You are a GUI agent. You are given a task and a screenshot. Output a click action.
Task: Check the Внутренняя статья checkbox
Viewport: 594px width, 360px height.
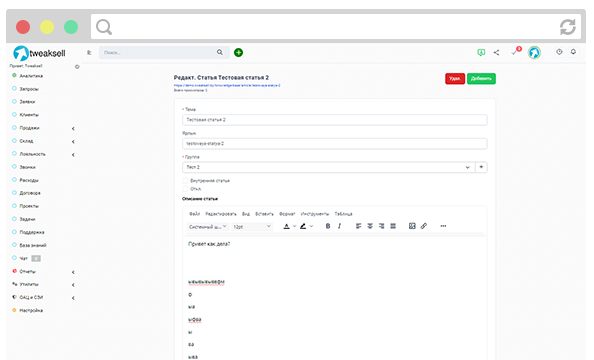coord(185,181)
